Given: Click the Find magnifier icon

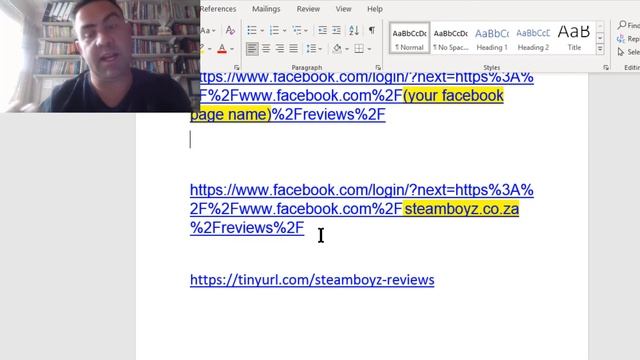Looking at the screenshot, I should pyautogui.click(x=622, y=25).
